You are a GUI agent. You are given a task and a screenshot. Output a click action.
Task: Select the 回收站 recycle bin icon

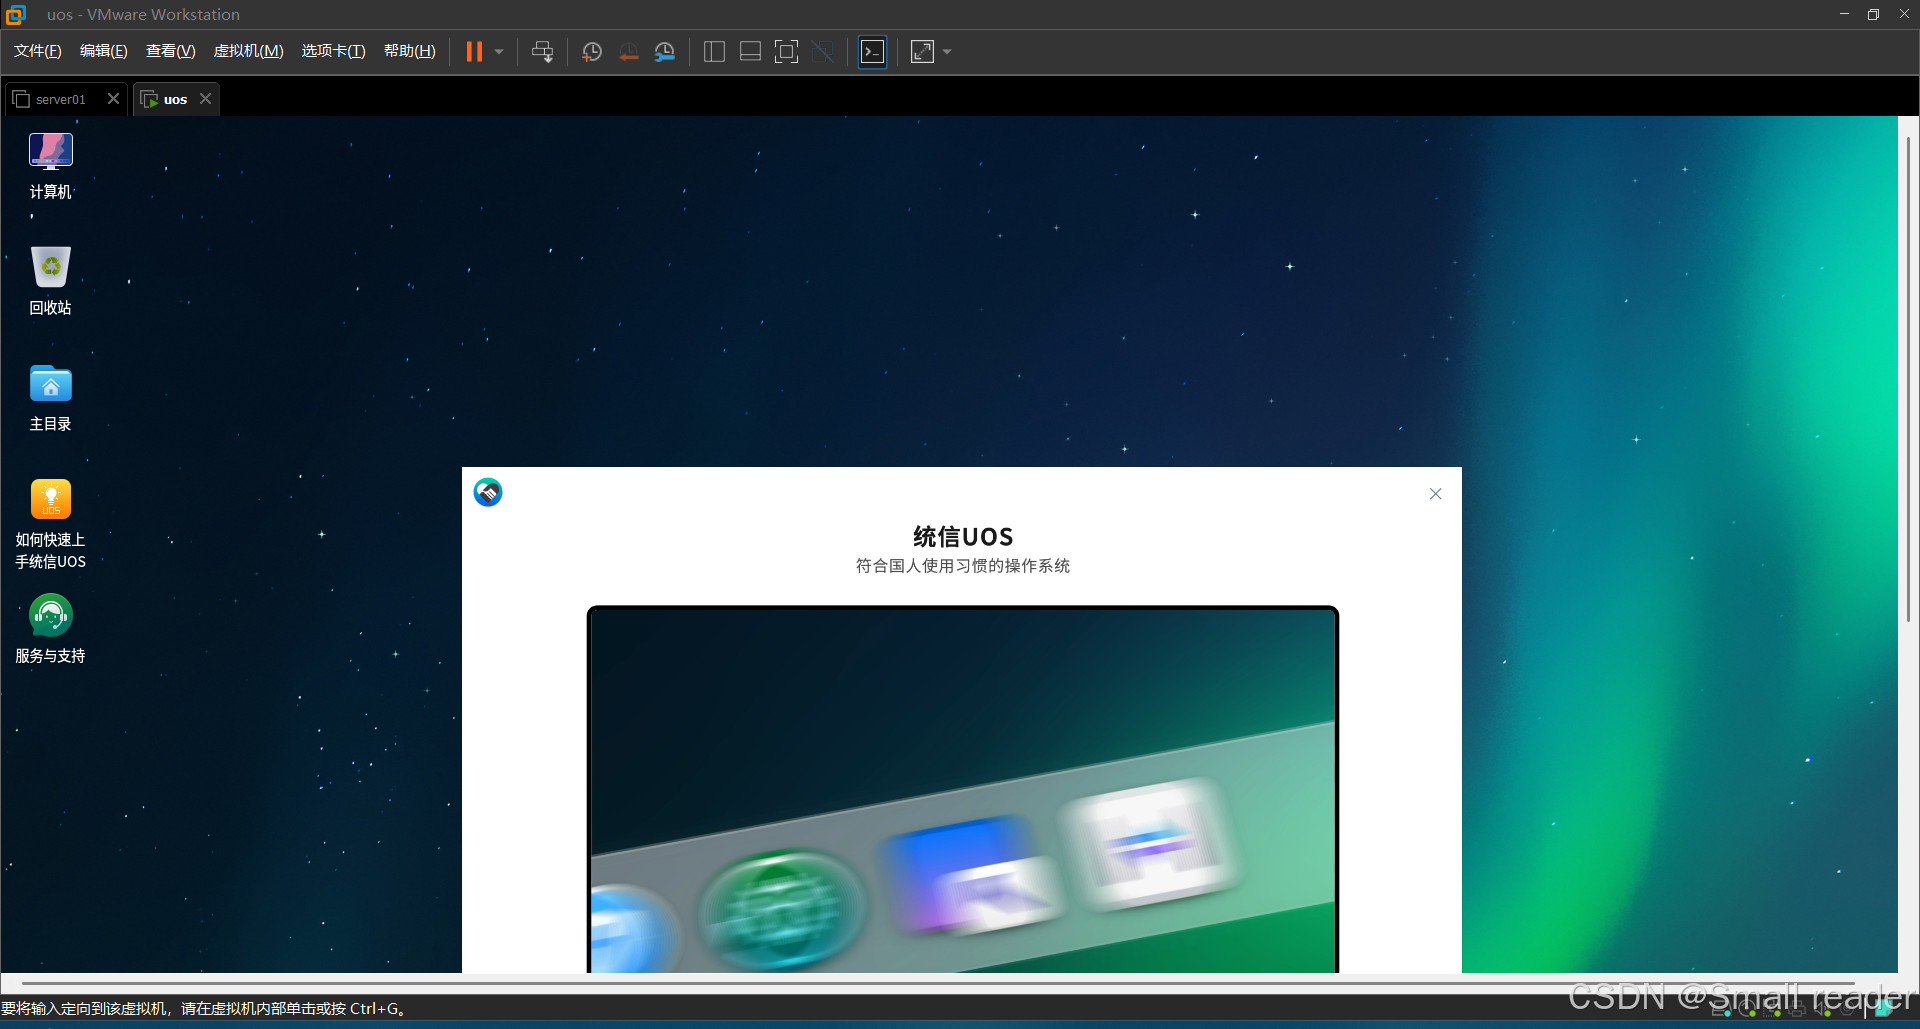coord(50,282)
